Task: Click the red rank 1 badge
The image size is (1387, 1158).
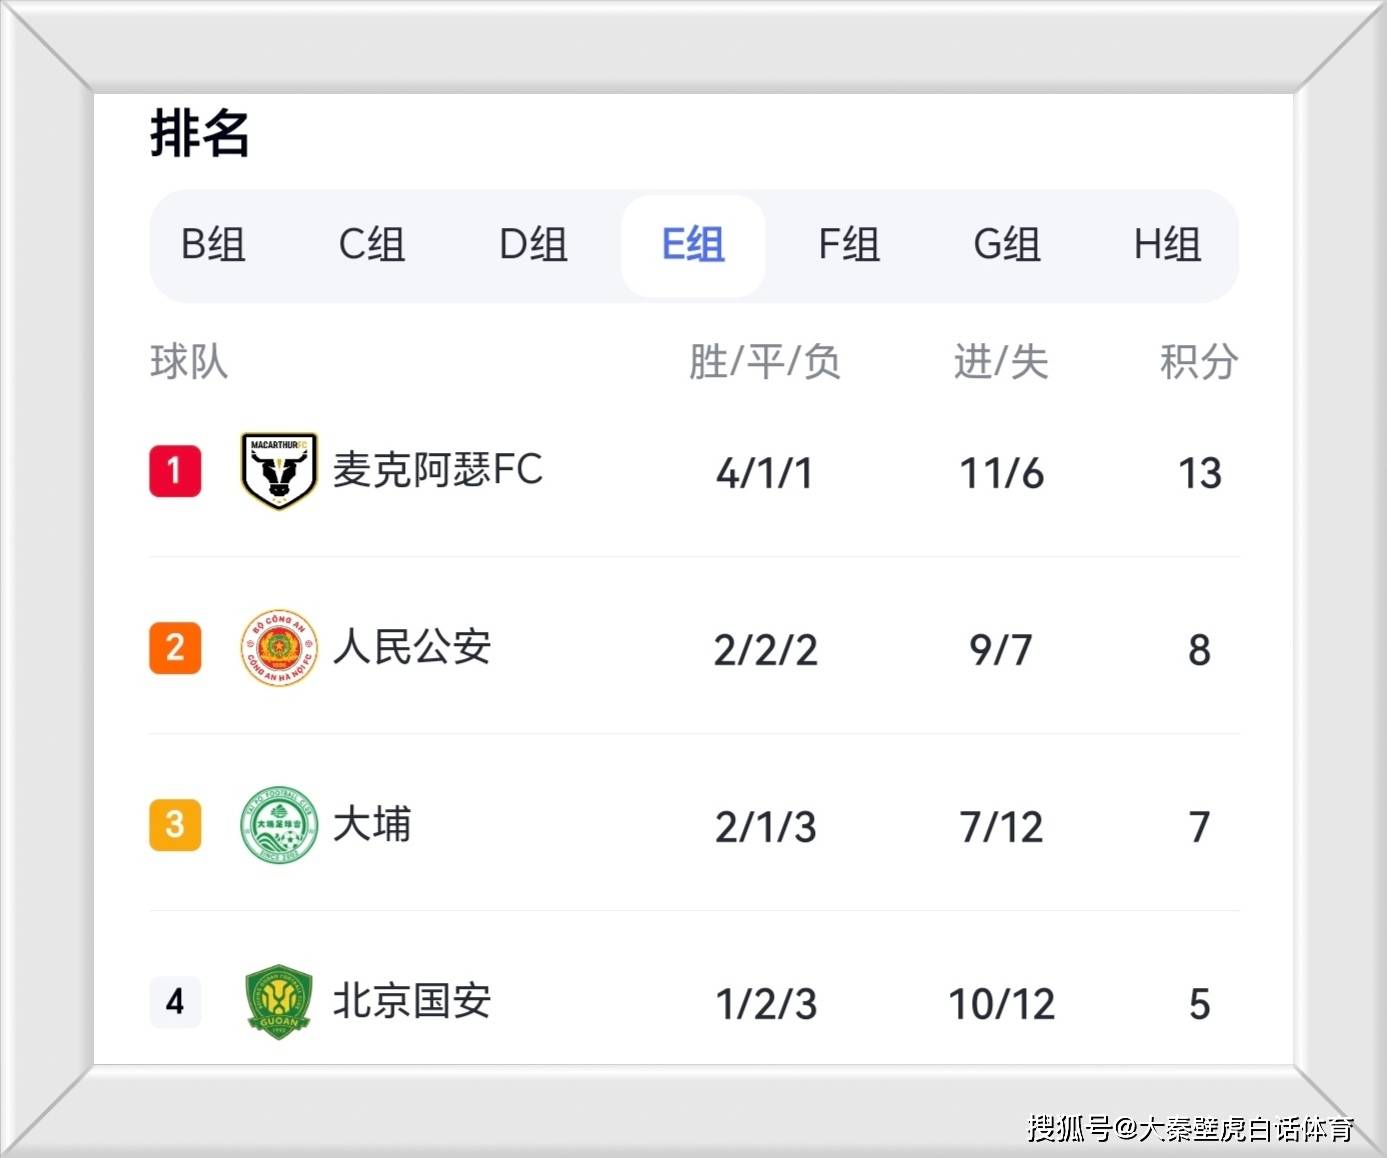Action: pyautogui.click(x=176, y=472)
